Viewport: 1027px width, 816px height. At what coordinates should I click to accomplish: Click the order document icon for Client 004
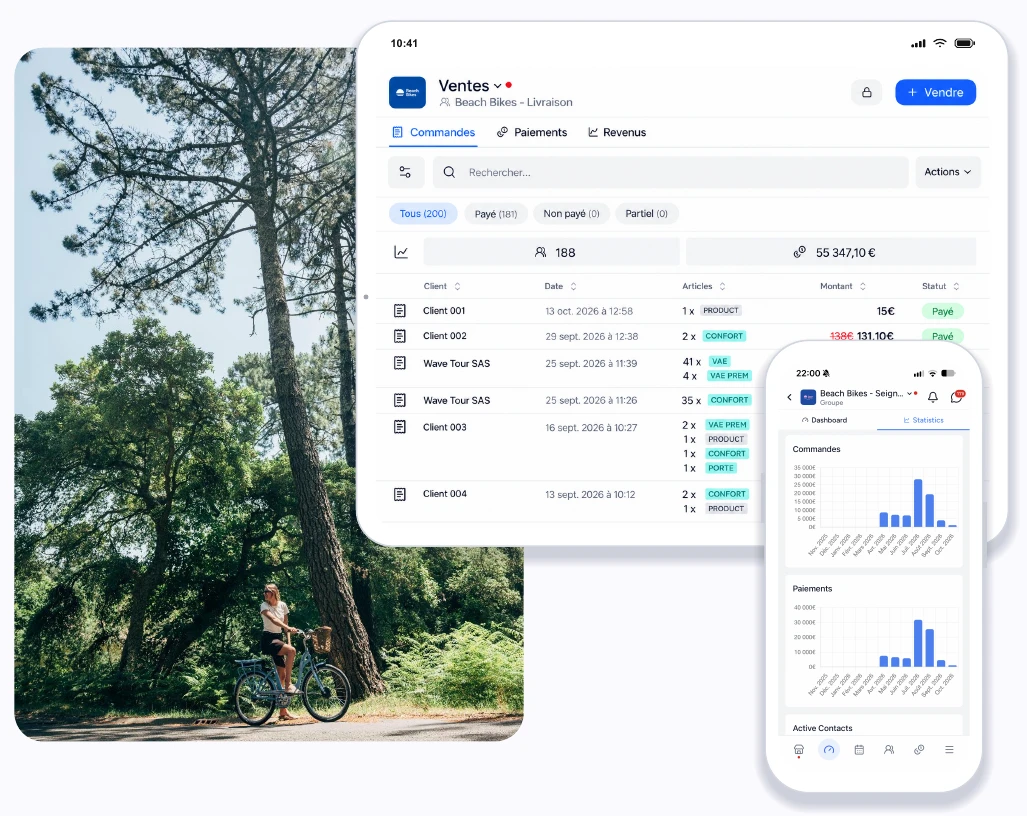point(400,494)
